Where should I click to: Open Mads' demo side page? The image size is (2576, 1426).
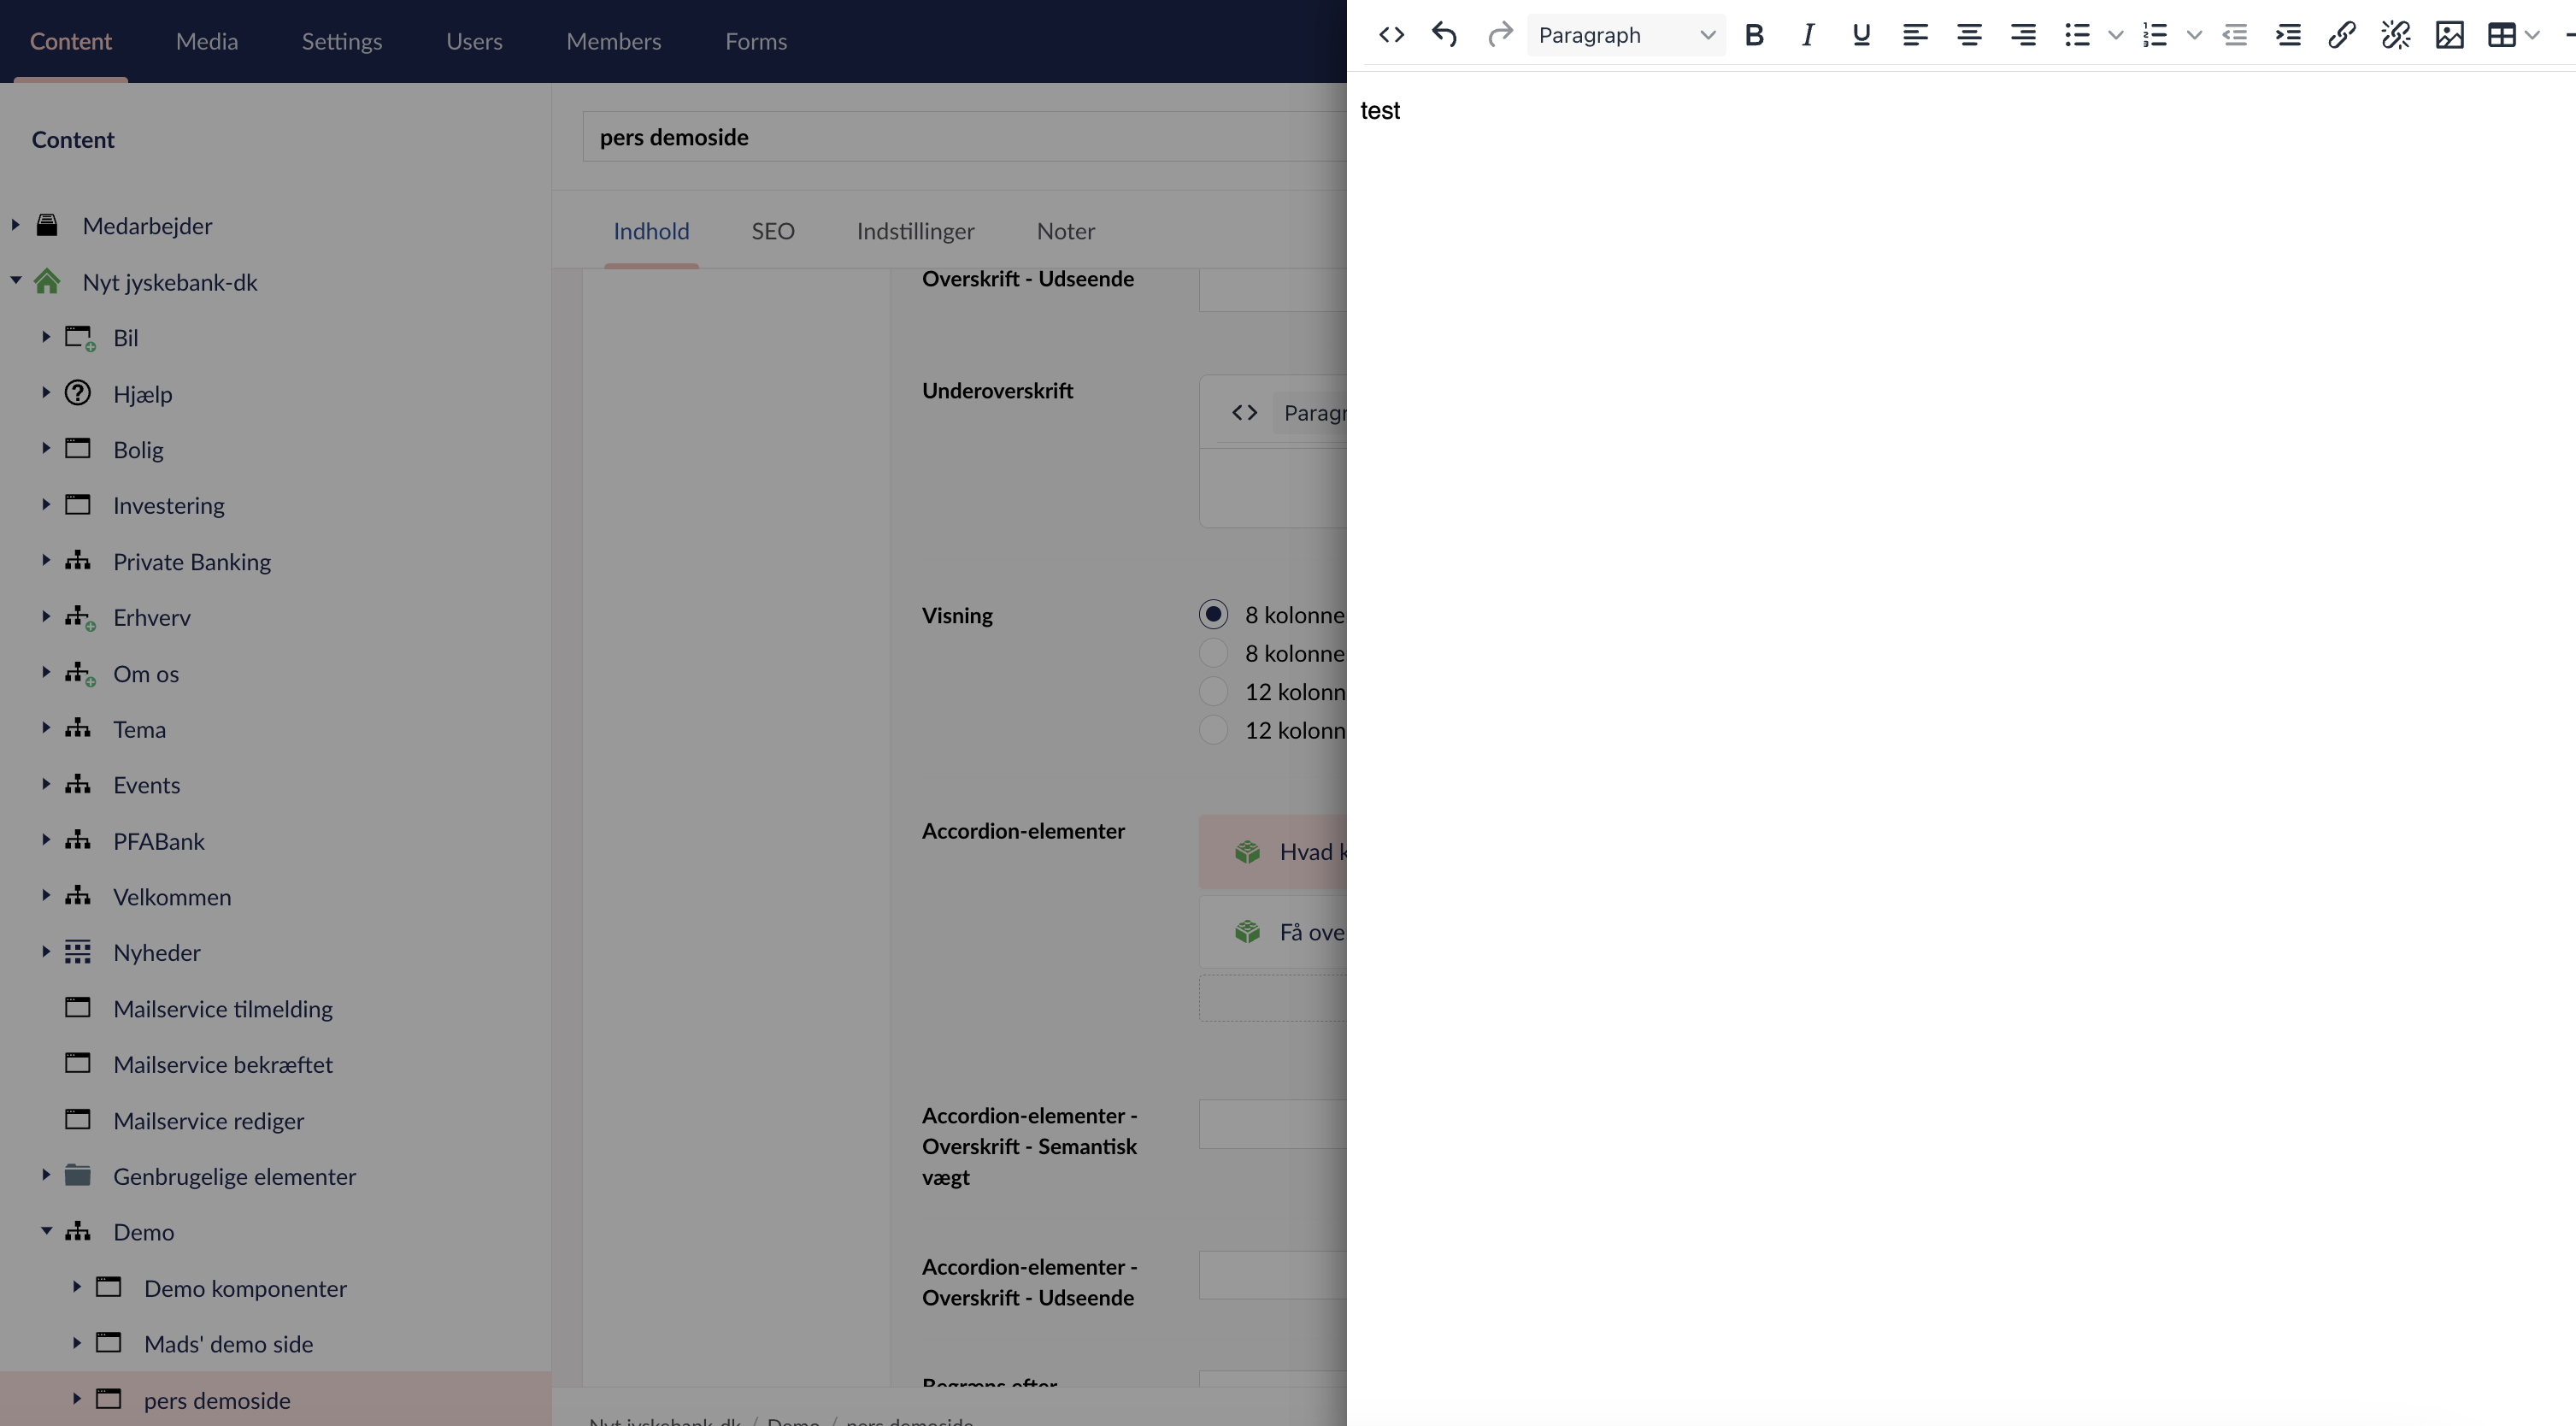point(228,1343)
